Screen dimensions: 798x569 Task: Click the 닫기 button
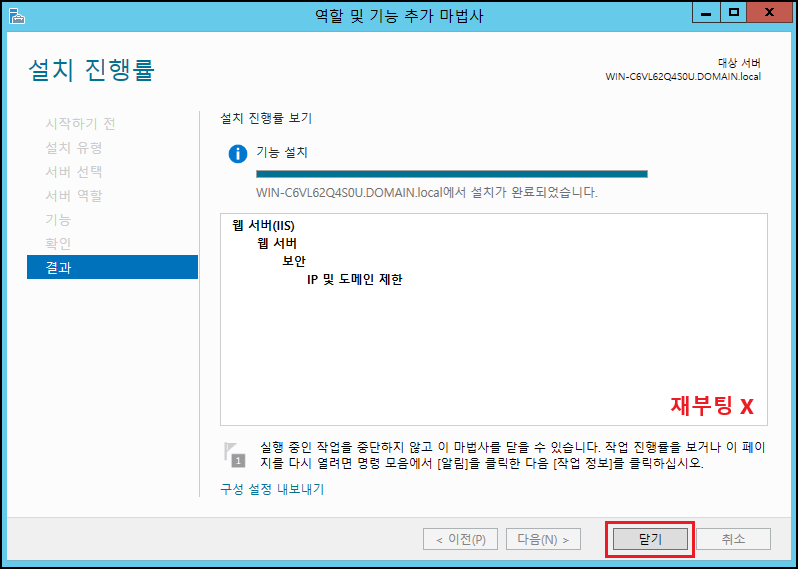(x=650, y=539)
